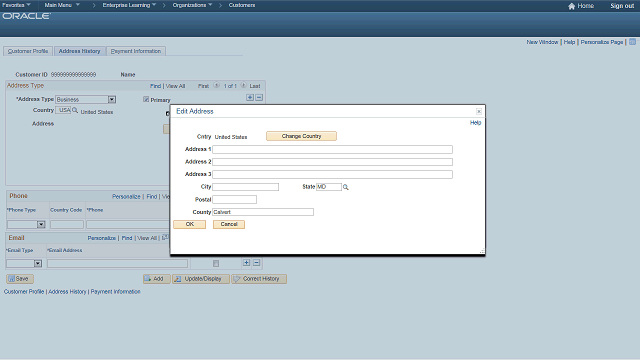Switch to Address History tab
640x360 pixels.
coord(79,51)
